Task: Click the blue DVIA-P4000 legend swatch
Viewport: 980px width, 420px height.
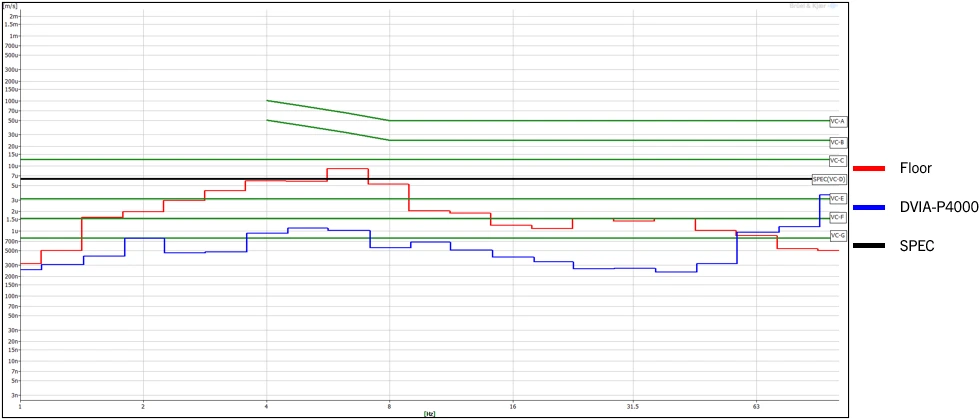Action: [869, 208]
